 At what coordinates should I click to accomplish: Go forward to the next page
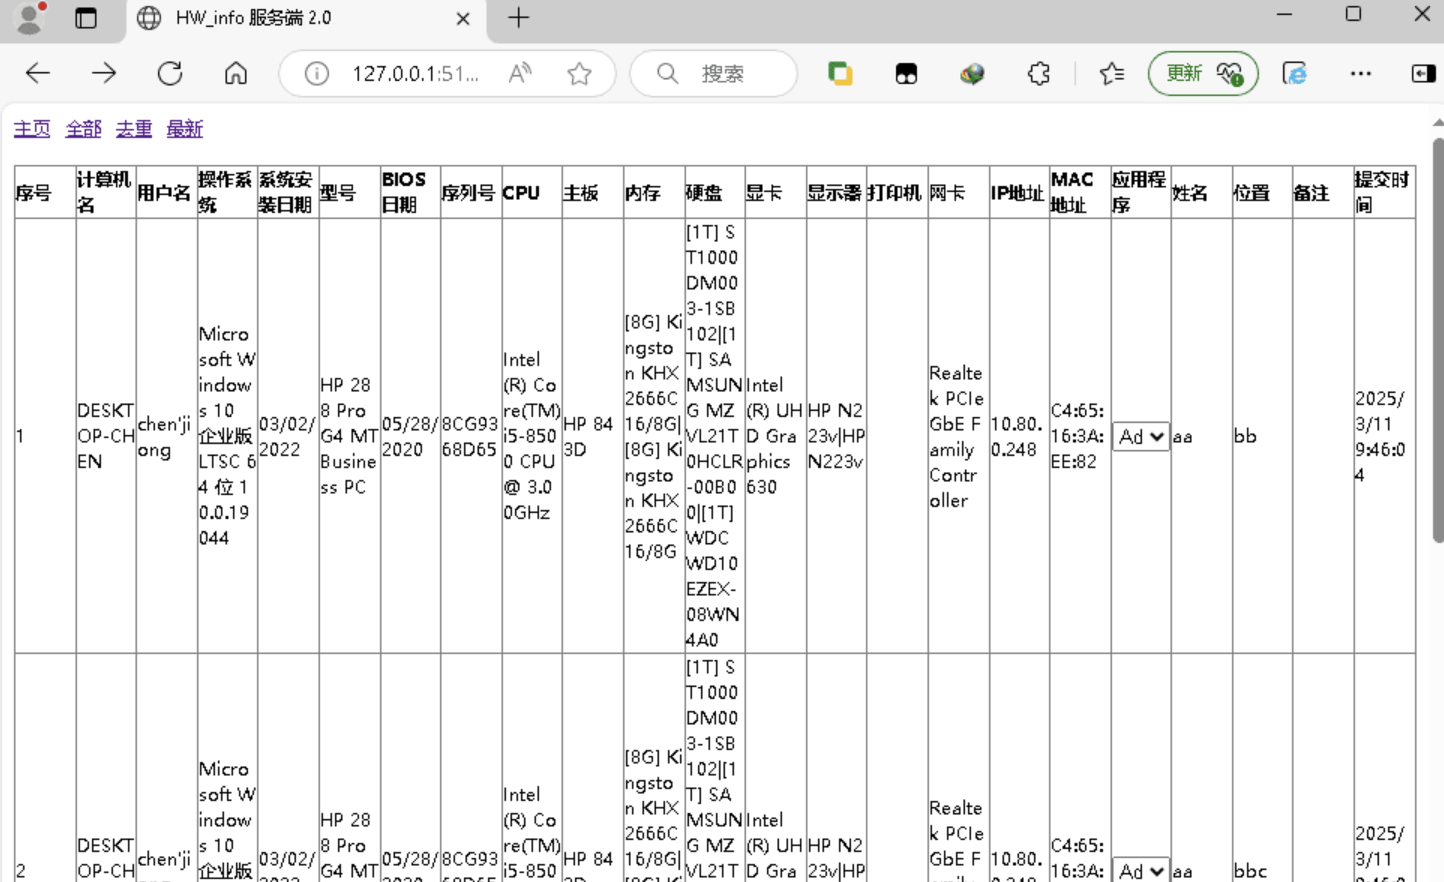(104, 73)
